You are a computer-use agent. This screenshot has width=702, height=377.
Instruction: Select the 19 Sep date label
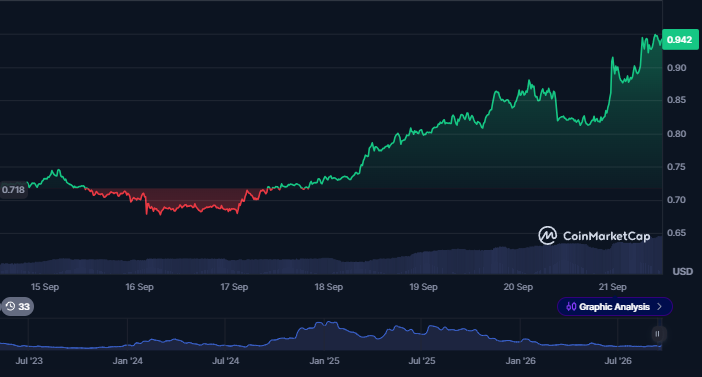[424, 287]
